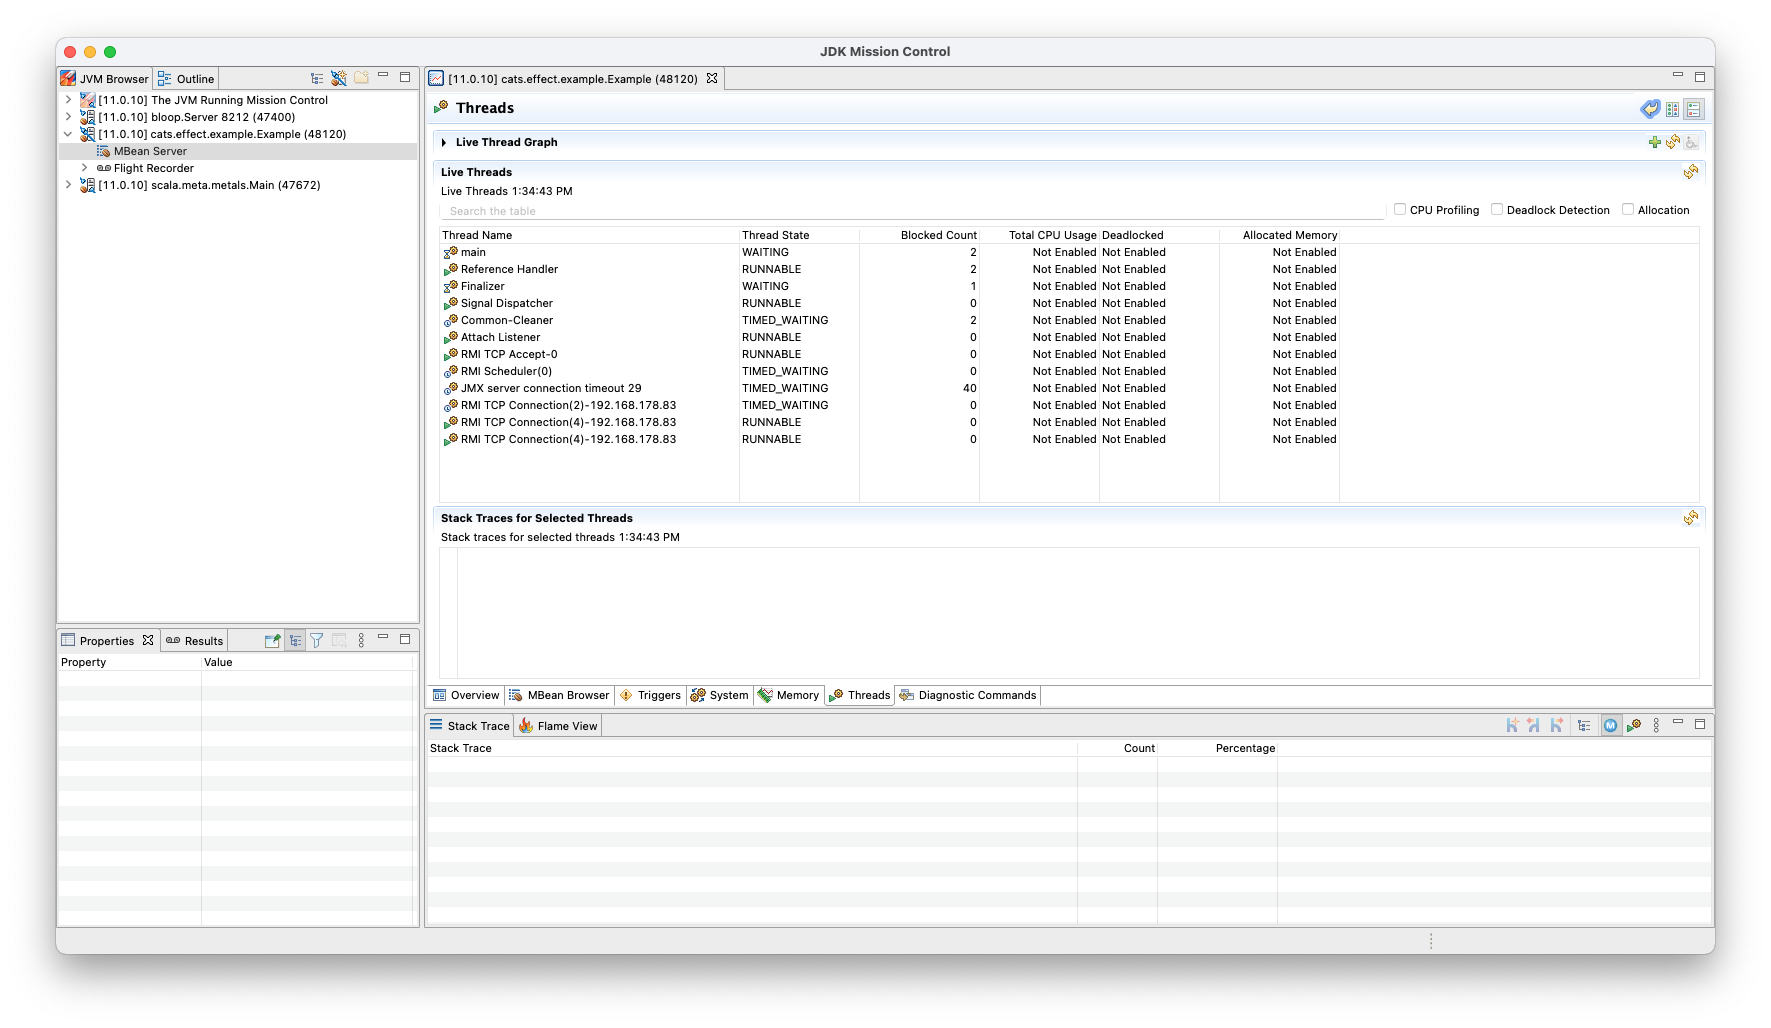Sort by Total CPU Usage column header
The width and height of the screenshot is (1771, 1028).
pos(1039,235)
